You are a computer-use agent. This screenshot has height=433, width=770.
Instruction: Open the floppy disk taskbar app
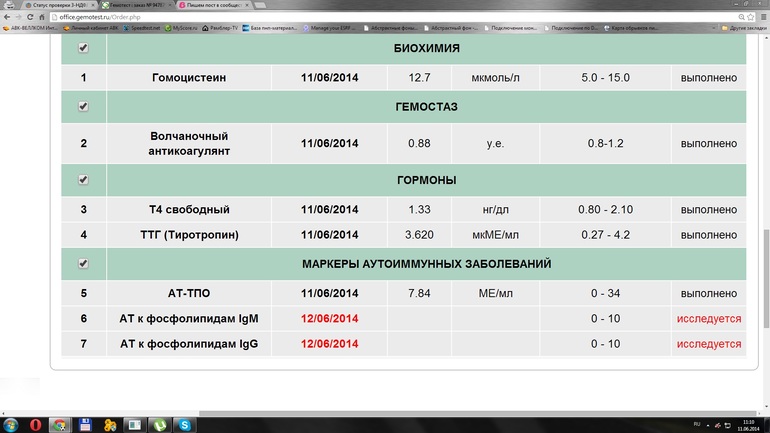coord(85,425)
